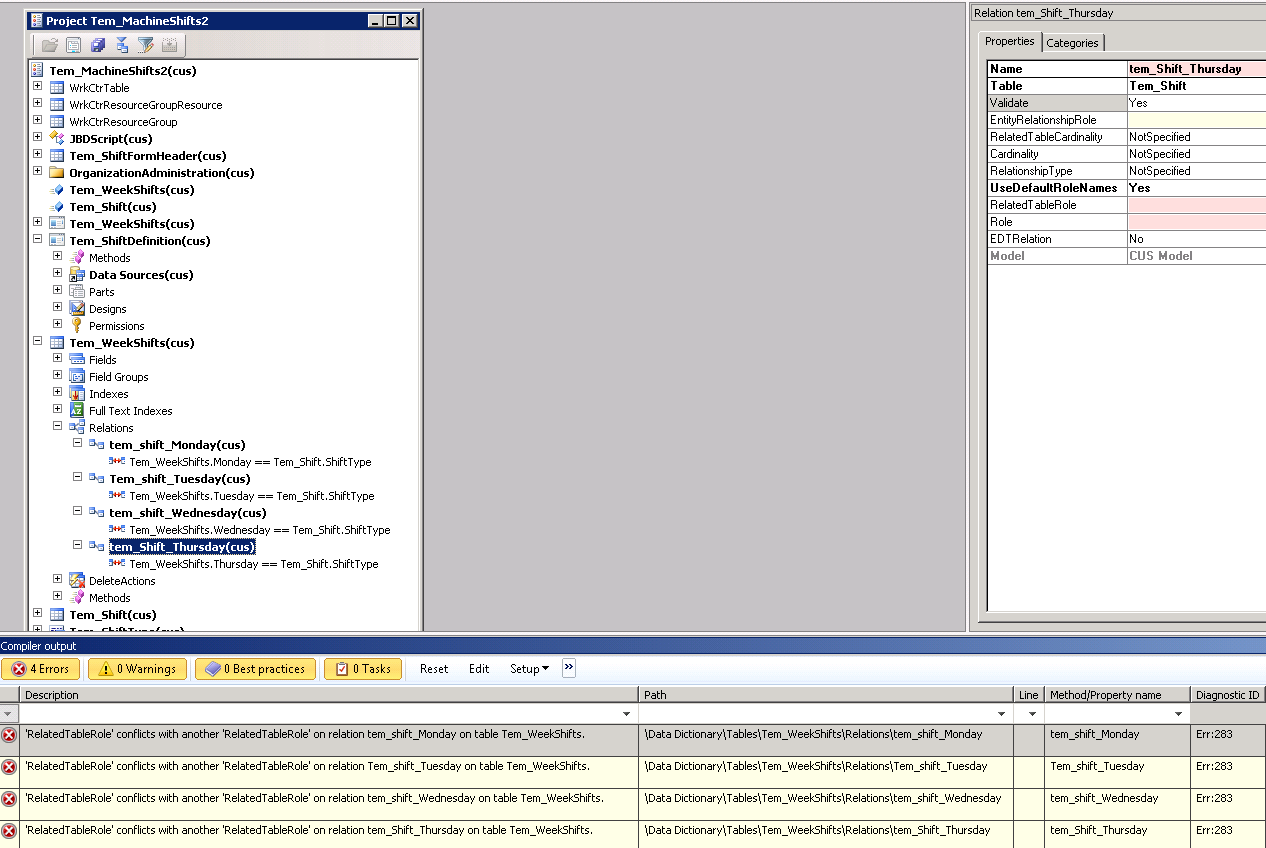Screen dimensions: 1266x848
Task: Toggle the 0 Best practices filter
Action: (x=255, y=669)
